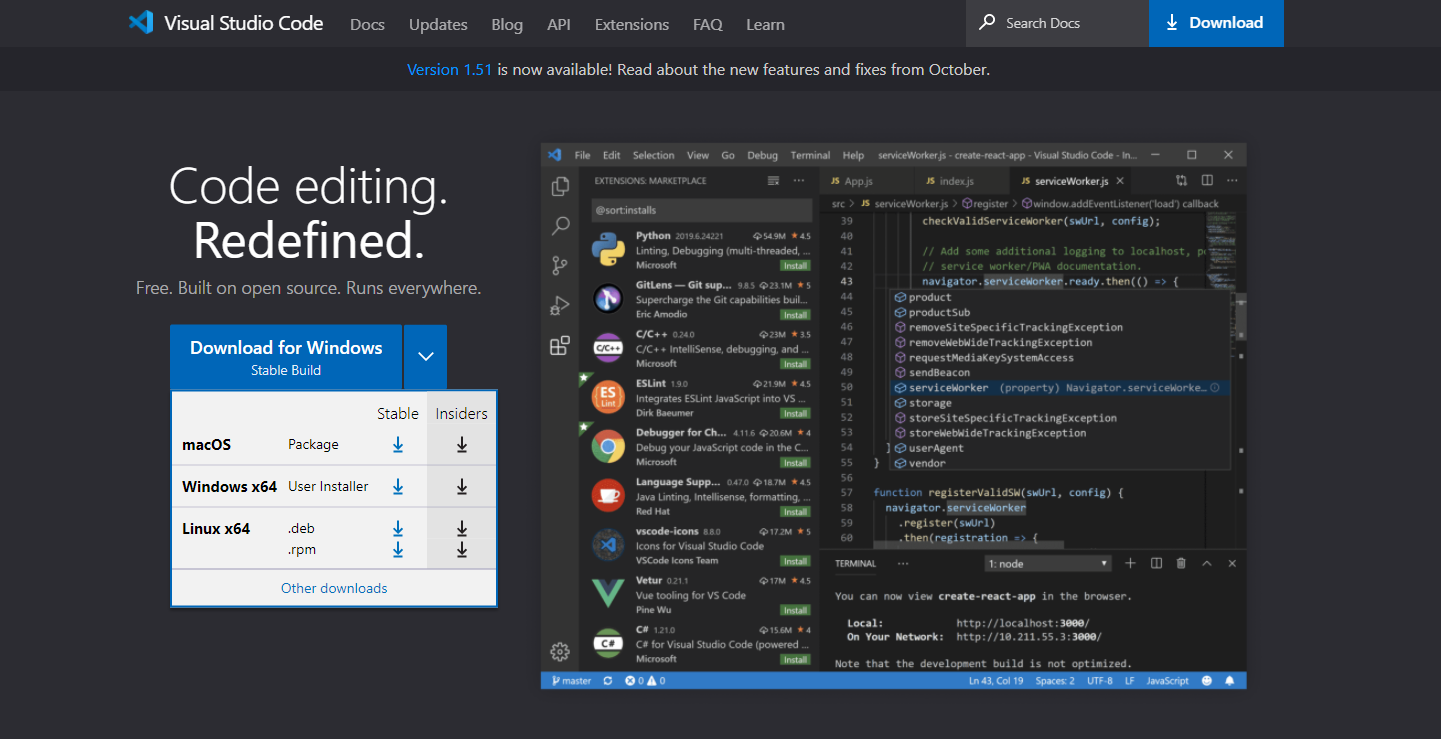
Task: Click the Download for Windows Stable Build button
Action: tap(286, 357)
